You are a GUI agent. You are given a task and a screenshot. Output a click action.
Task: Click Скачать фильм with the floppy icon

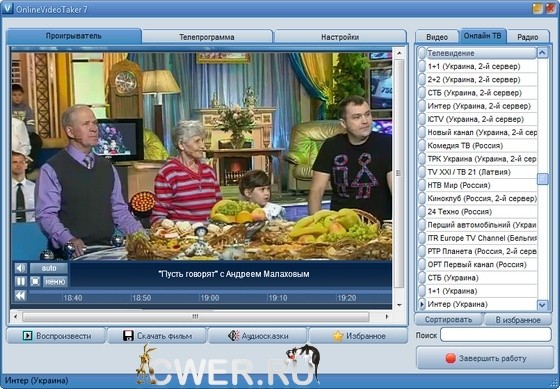(157, 336)
